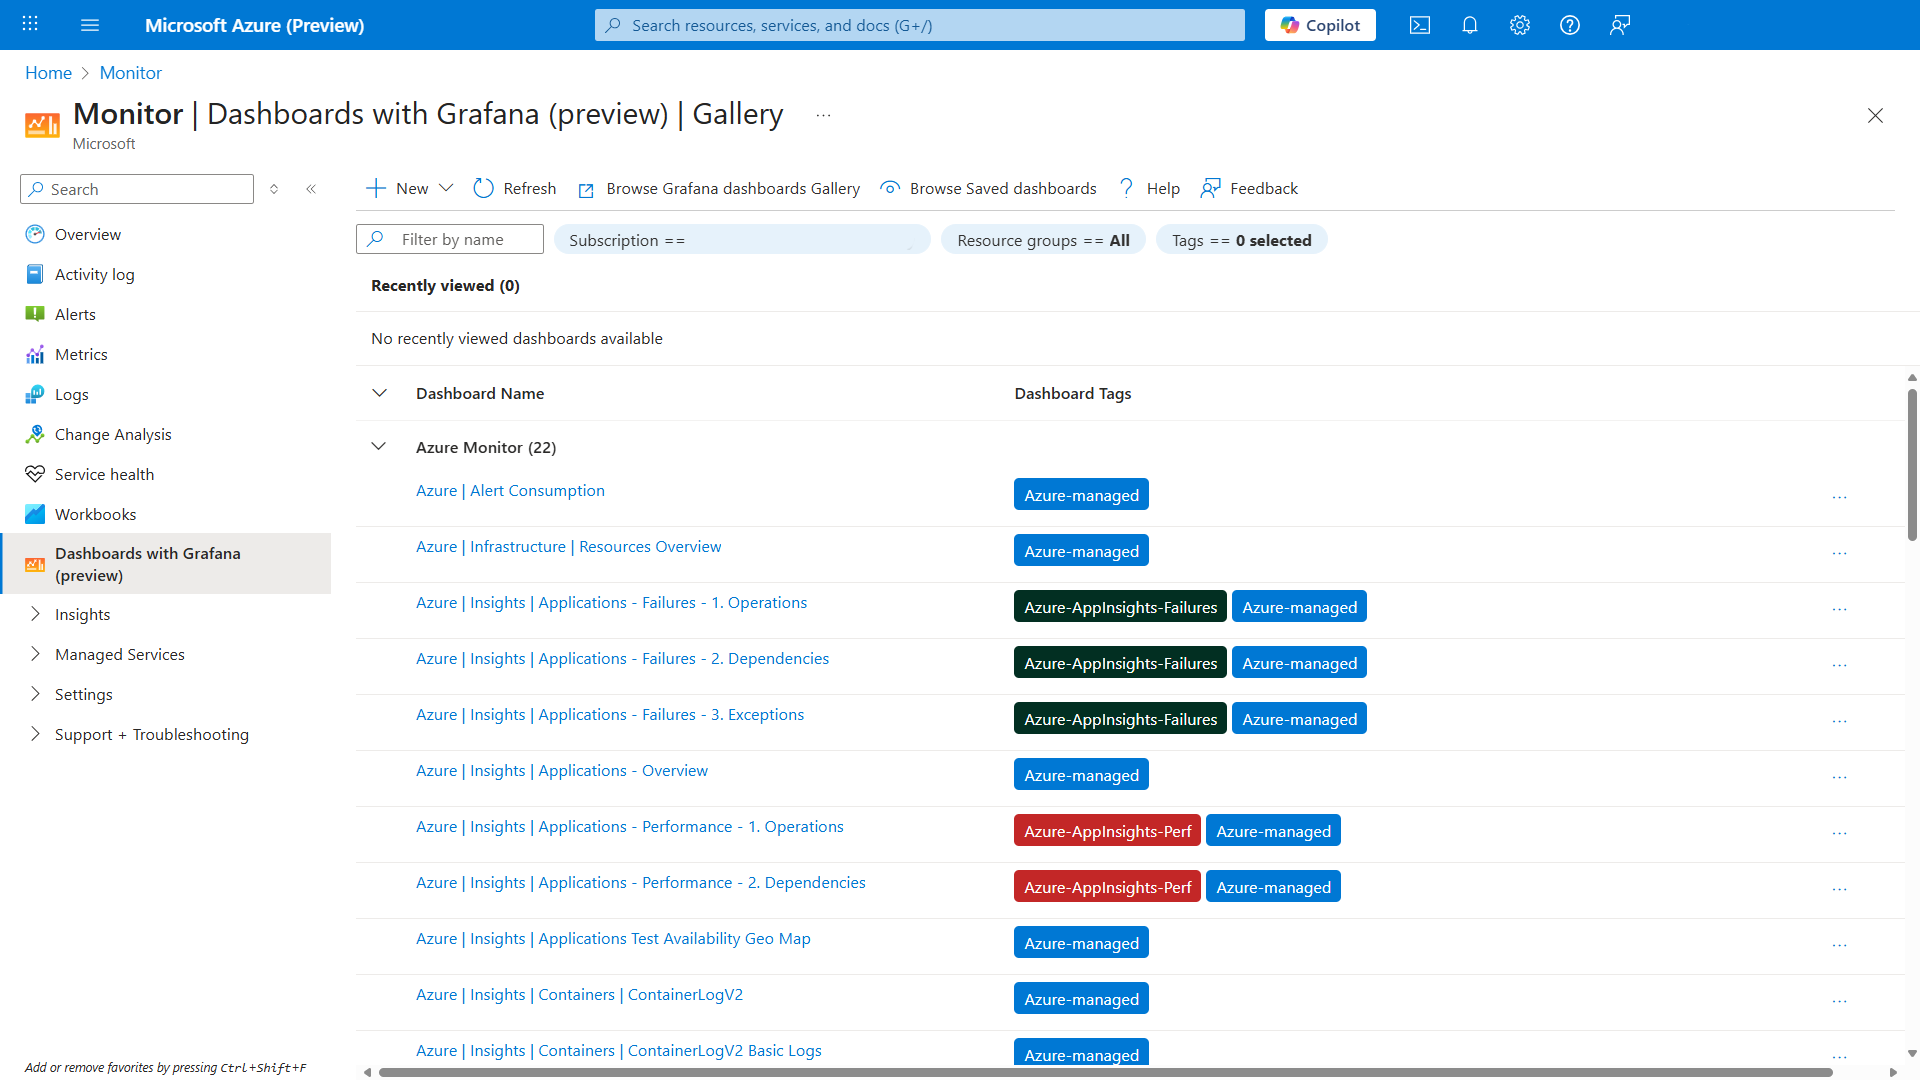Open portal settings gear icon

coord(1520,25)
